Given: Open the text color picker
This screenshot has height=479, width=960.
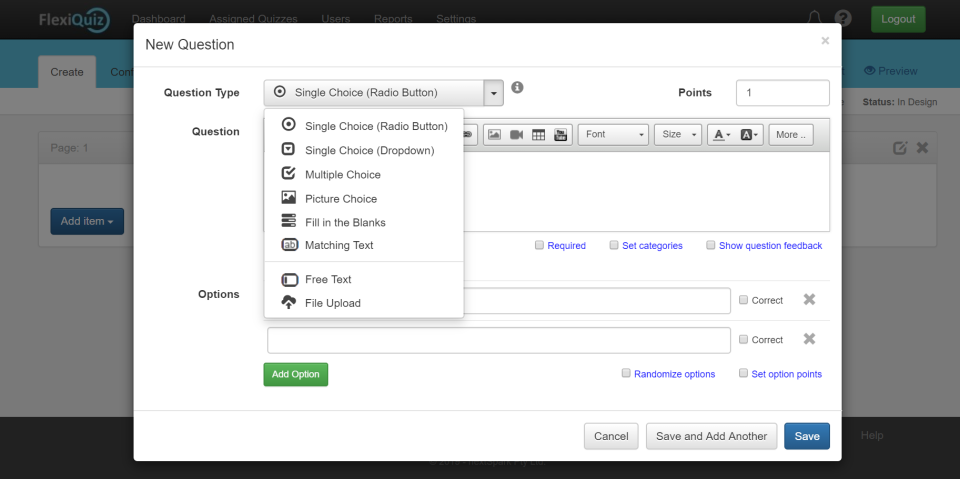Looking at the screenshot, I should (721, 134).
